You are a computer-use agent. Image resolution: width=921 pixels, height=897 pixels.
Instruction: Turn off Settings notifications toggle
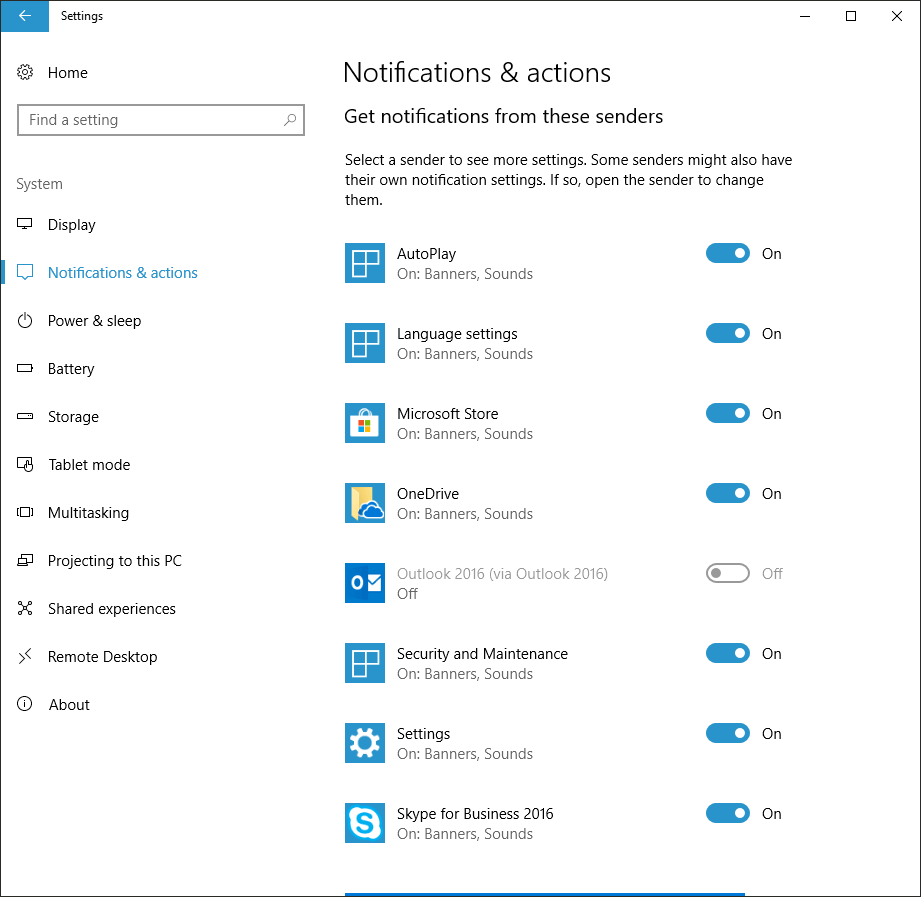tap(728, 733)
